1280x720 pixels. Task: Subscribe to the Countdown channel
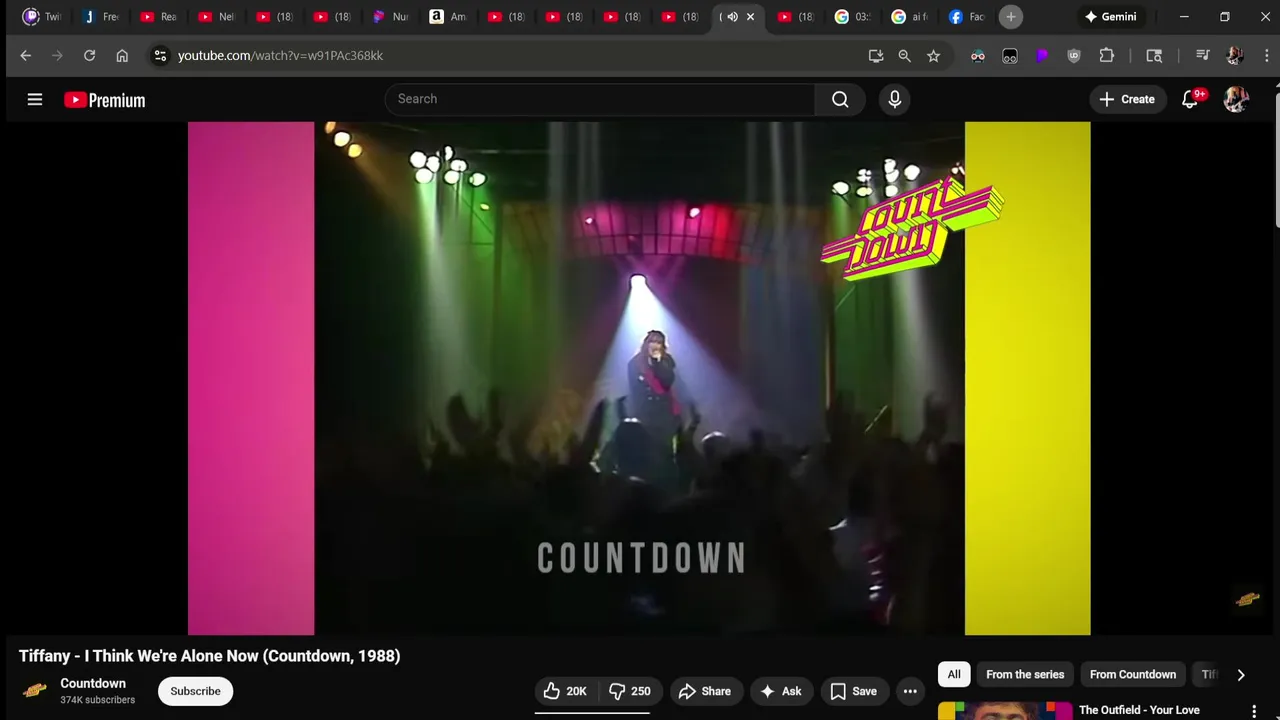tap(195, 691)
